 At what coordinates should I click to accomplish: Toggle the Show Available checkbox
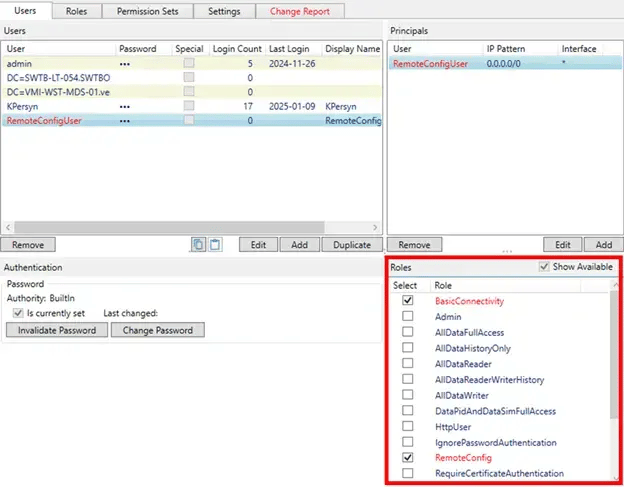(544, 267)
